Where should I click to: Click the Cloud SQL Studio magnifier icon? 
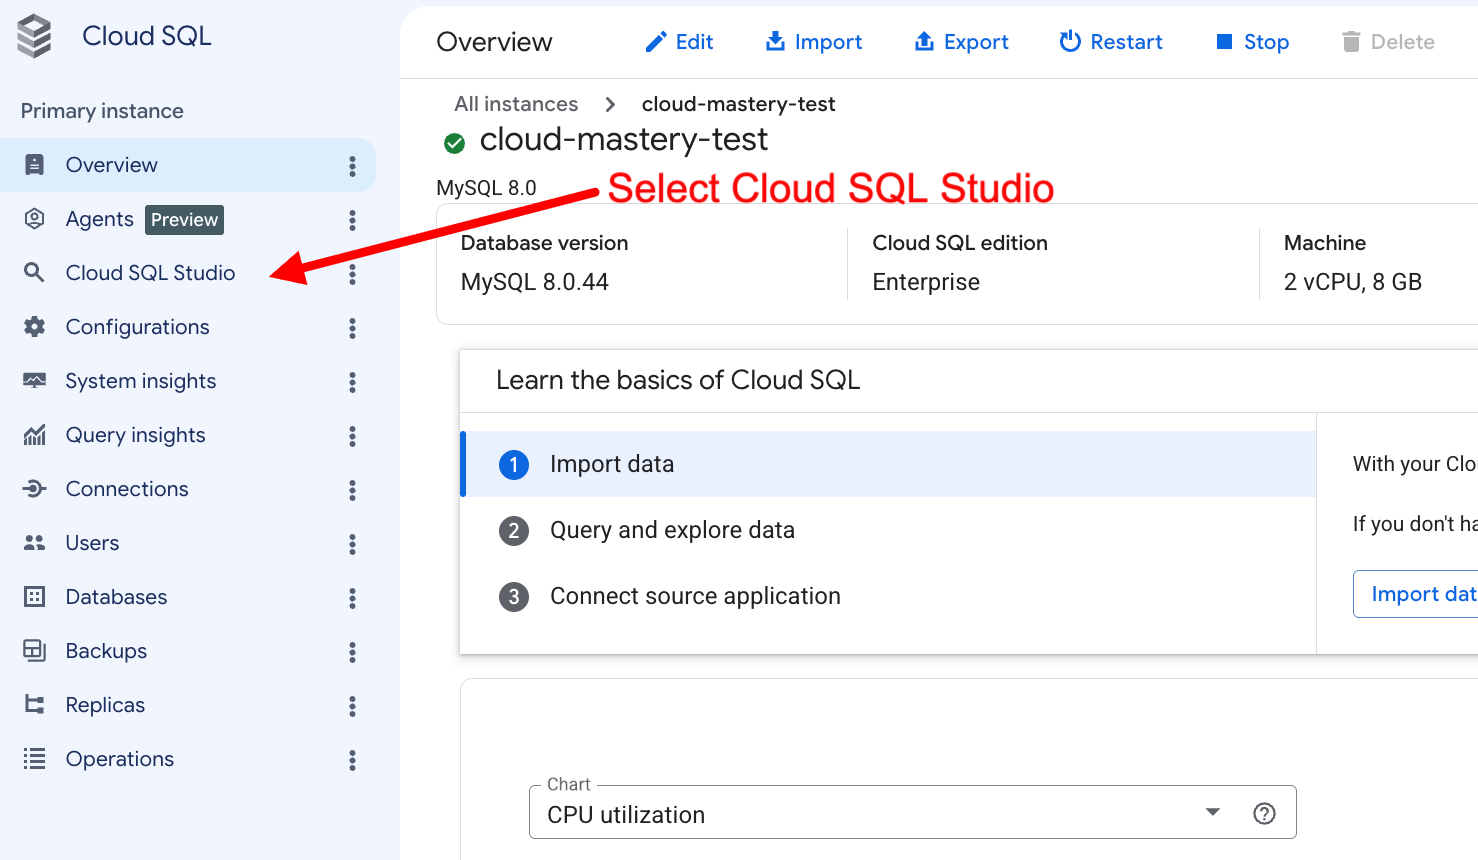coord(34,273)
